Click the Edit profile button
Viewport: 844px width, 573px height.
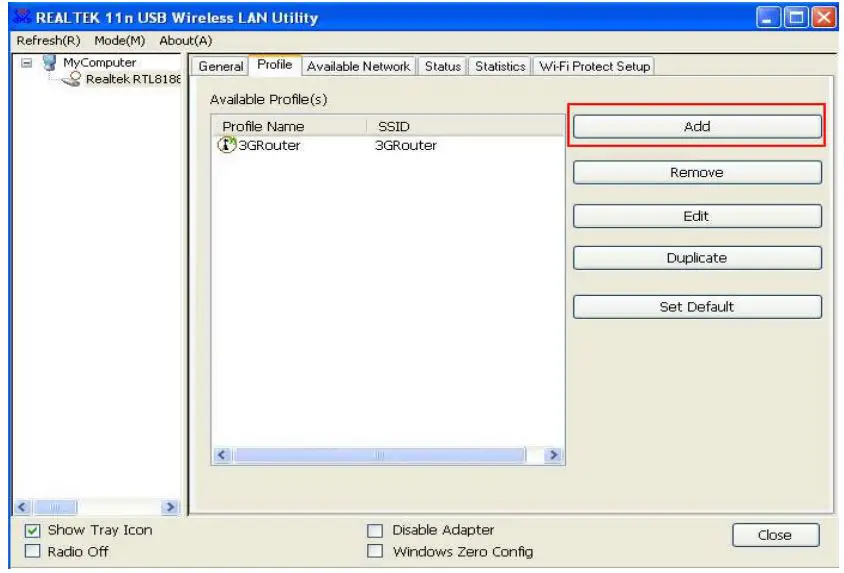click(x=697, y=216)
